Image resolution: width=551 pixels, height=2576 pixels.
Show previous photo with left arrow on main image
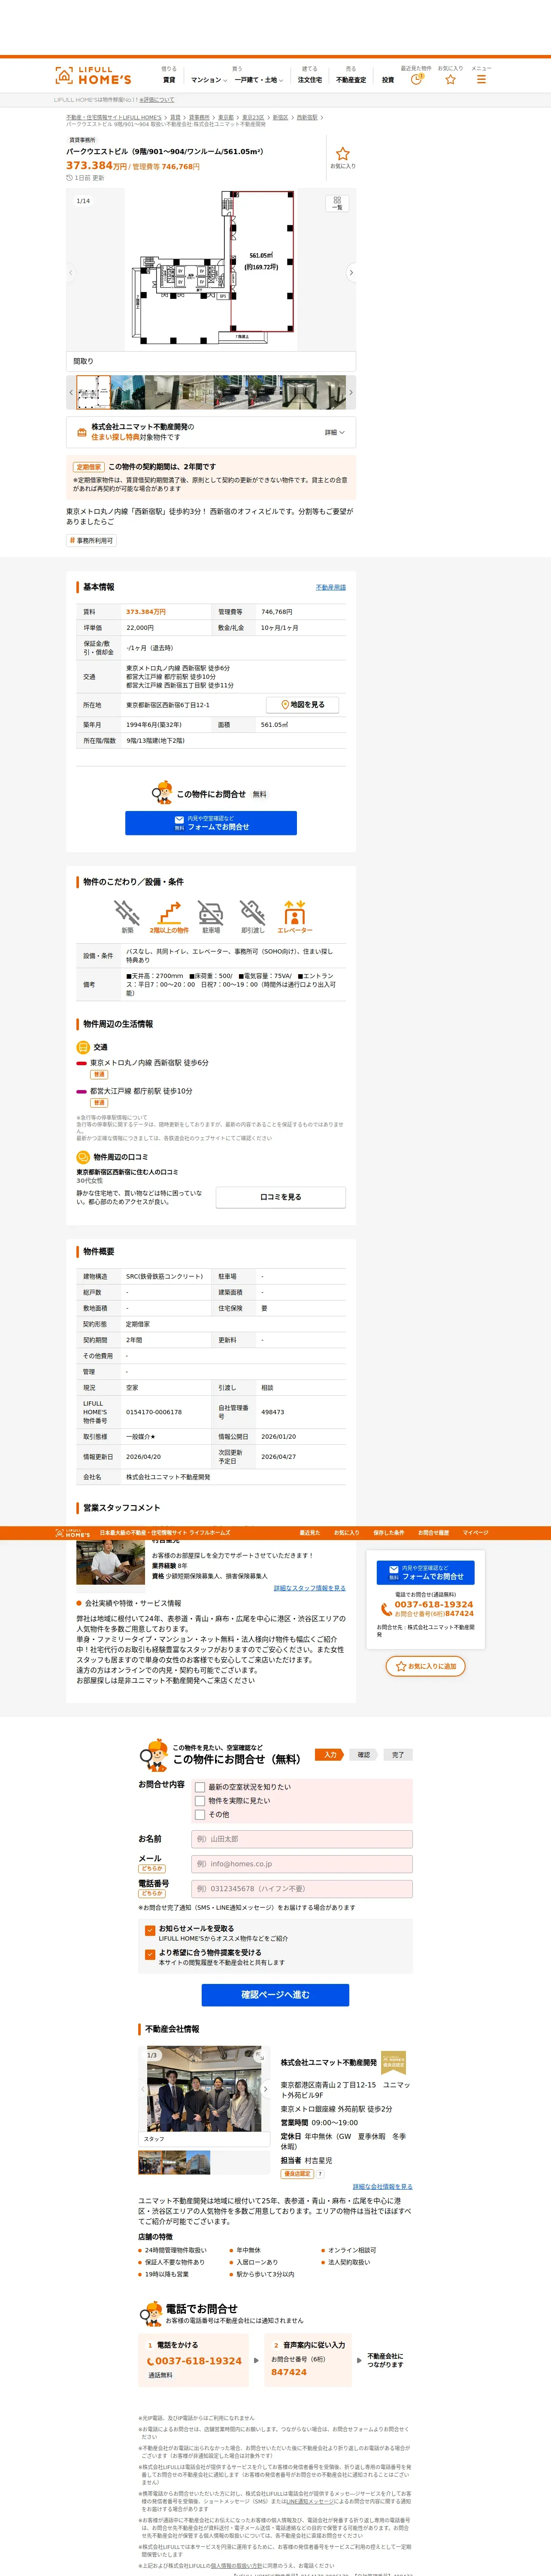pyautogui.click(x=71, y=272)
